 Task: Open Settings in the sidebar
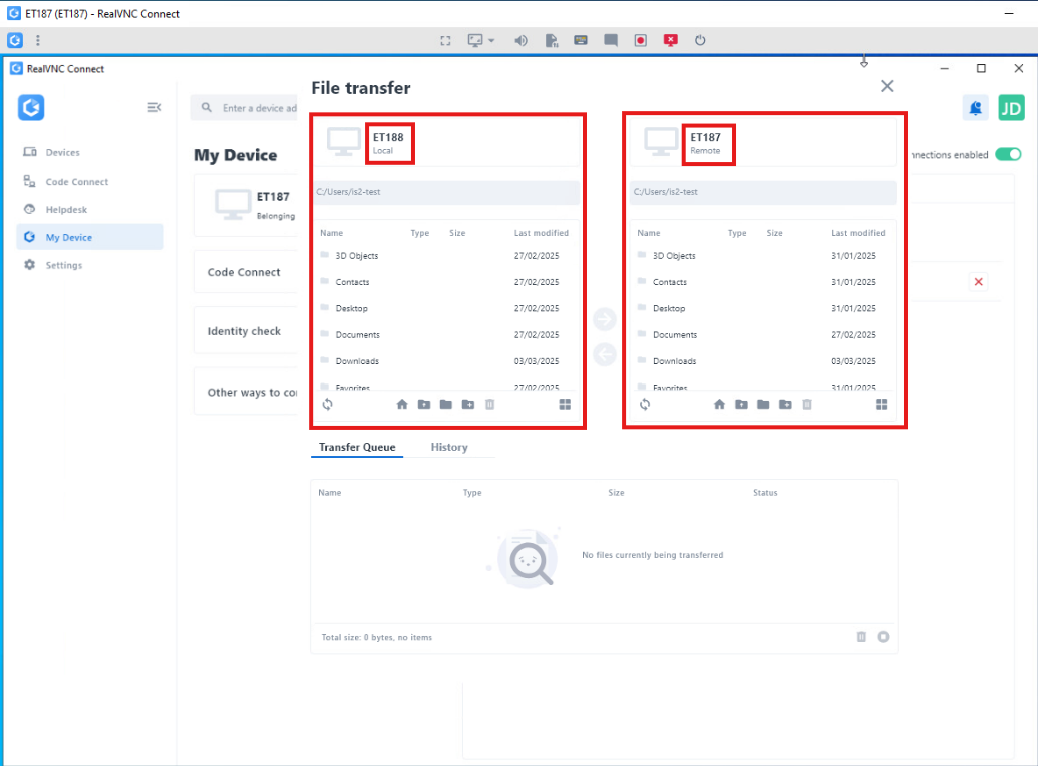89,265
